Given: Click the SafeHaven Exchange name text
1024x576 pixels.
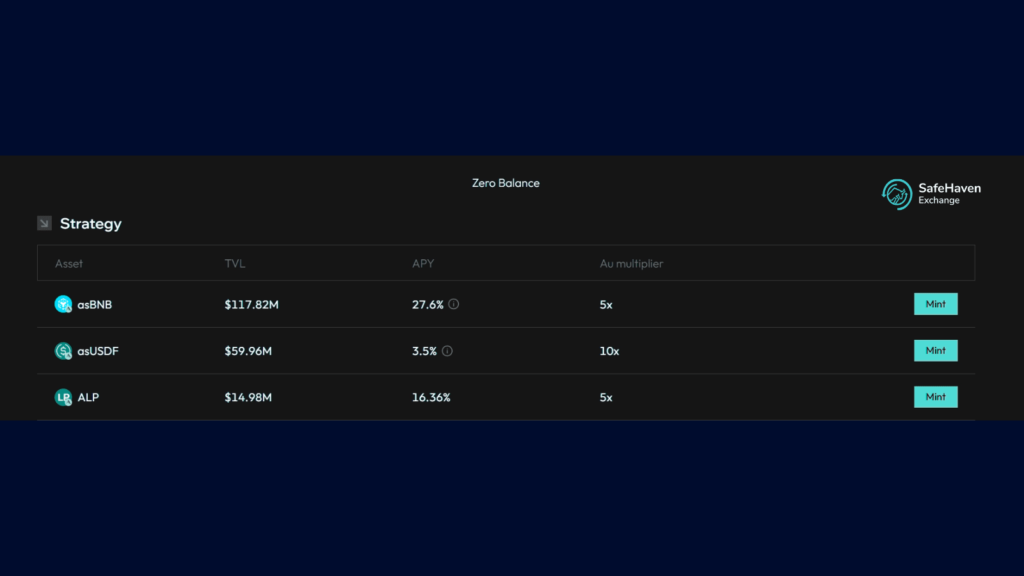Looking at the screenshot, I should pyautogui.click(x=950, y=193).
